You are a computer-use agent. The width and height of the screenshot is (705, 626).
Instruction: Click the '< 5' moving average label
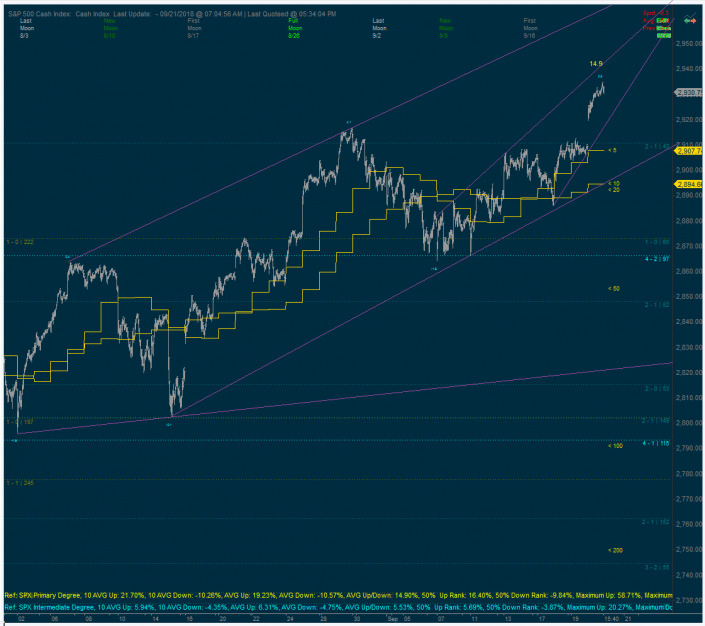[x=612, y=150]
